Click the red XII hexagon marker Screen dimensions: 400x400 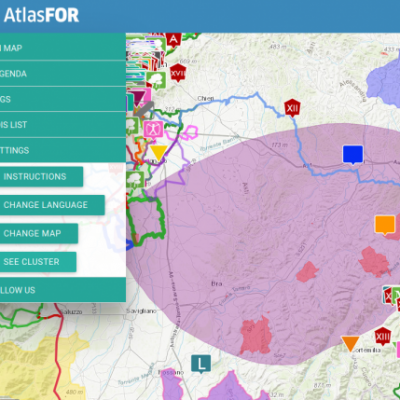click(292, 108)
